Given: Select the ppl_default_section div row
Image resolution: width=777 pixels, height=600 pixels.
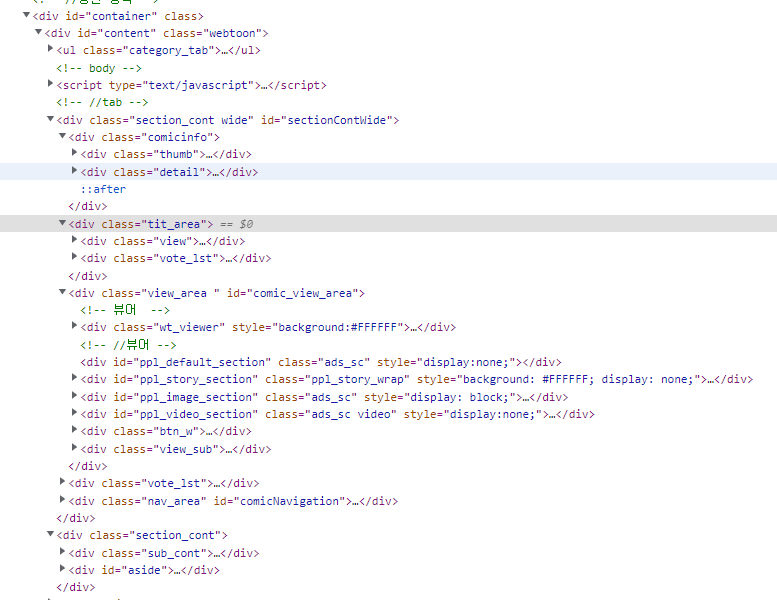Looking at the screenshot, I should (321, 362).
